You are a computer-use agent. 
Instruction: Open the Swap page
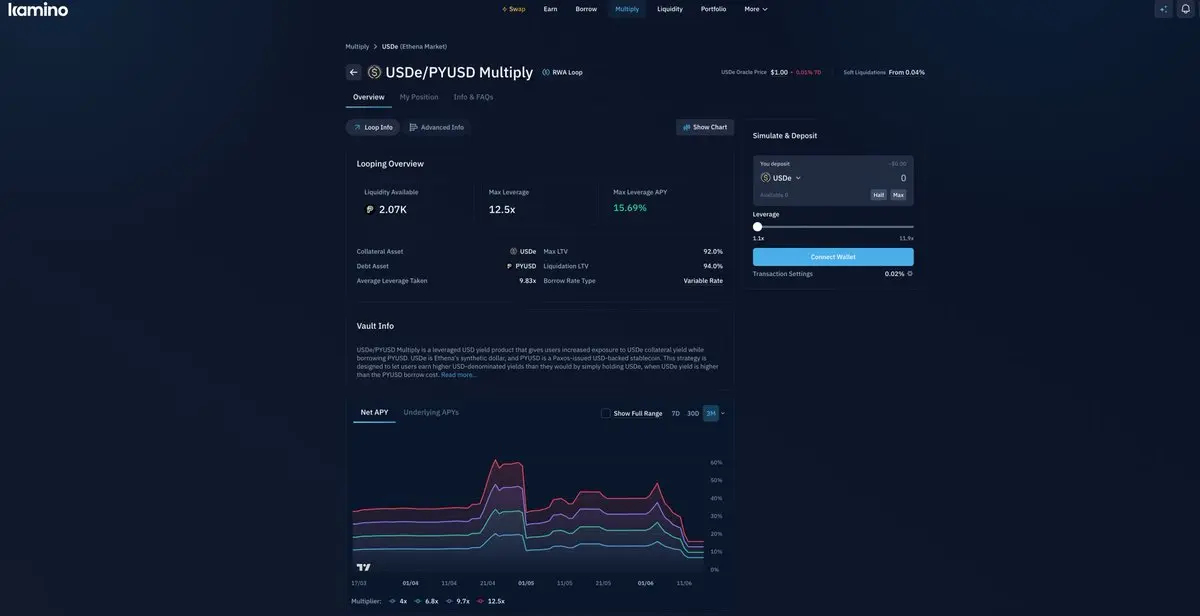(513, 9)
